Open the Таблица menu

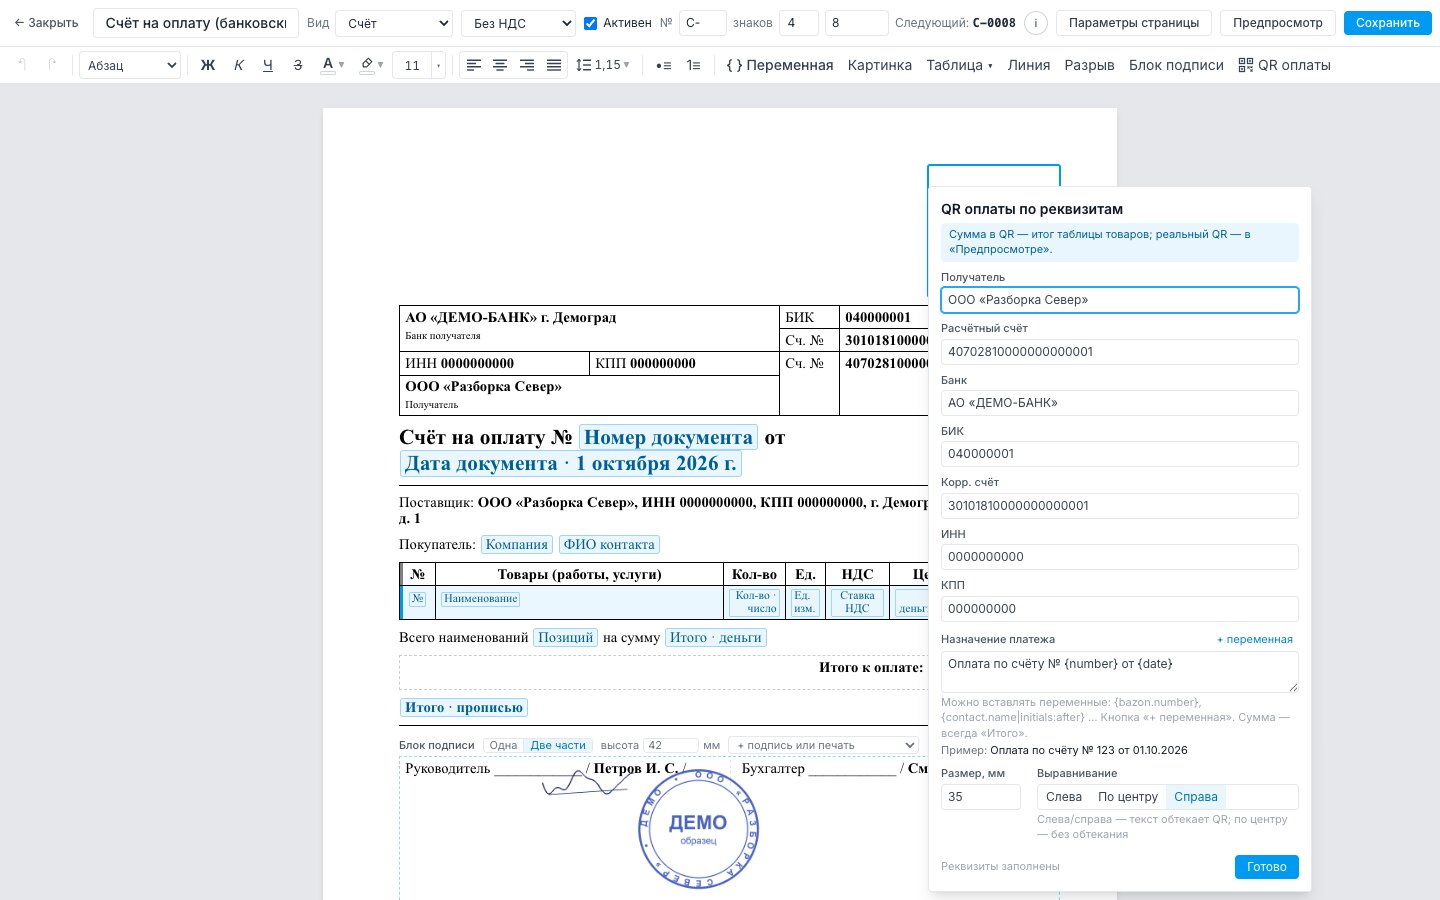point(959,65)
